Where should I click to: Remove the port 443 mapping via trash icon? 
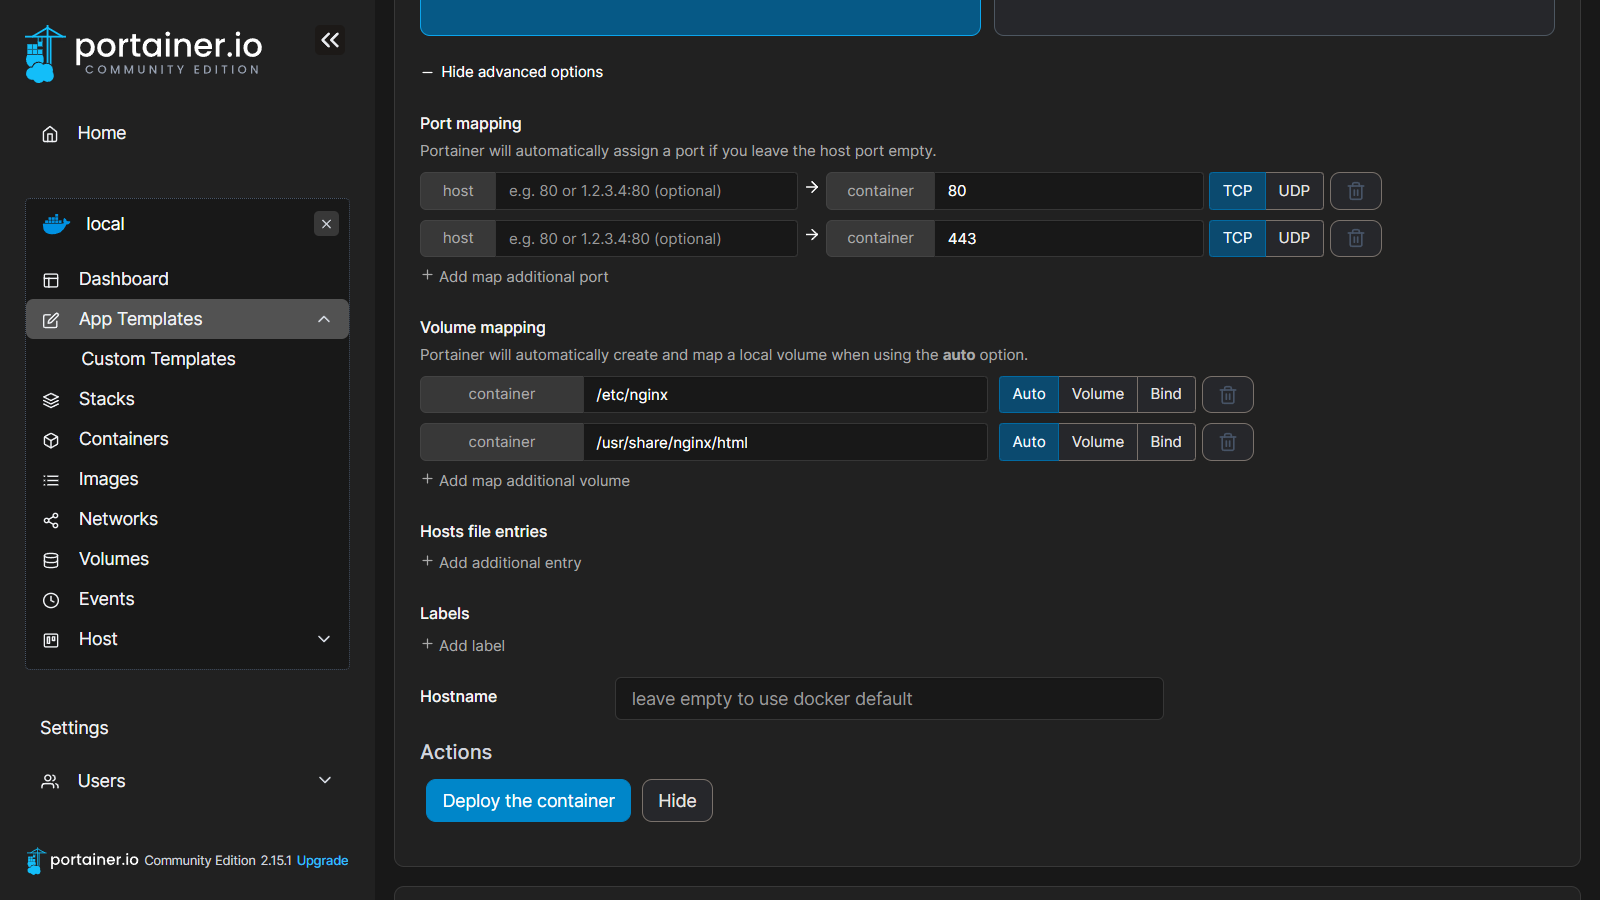[1355, 238]
